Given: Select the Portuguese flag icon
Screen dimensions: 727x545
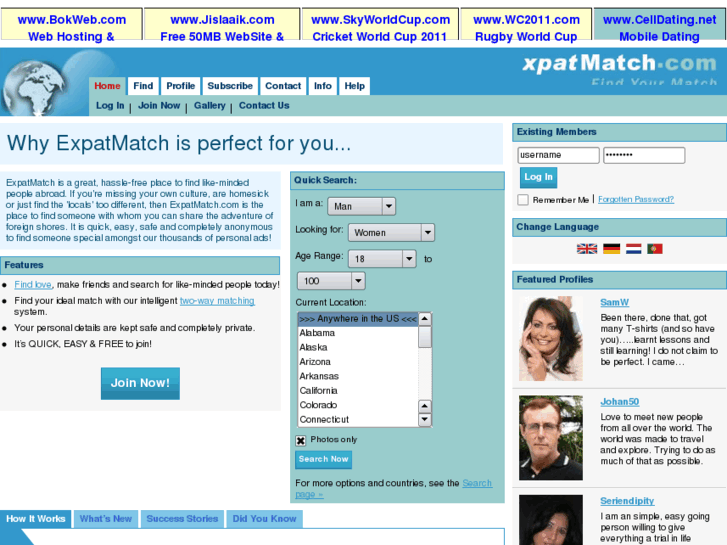Looking at the screenshot, I should click(x=655, y=249).
